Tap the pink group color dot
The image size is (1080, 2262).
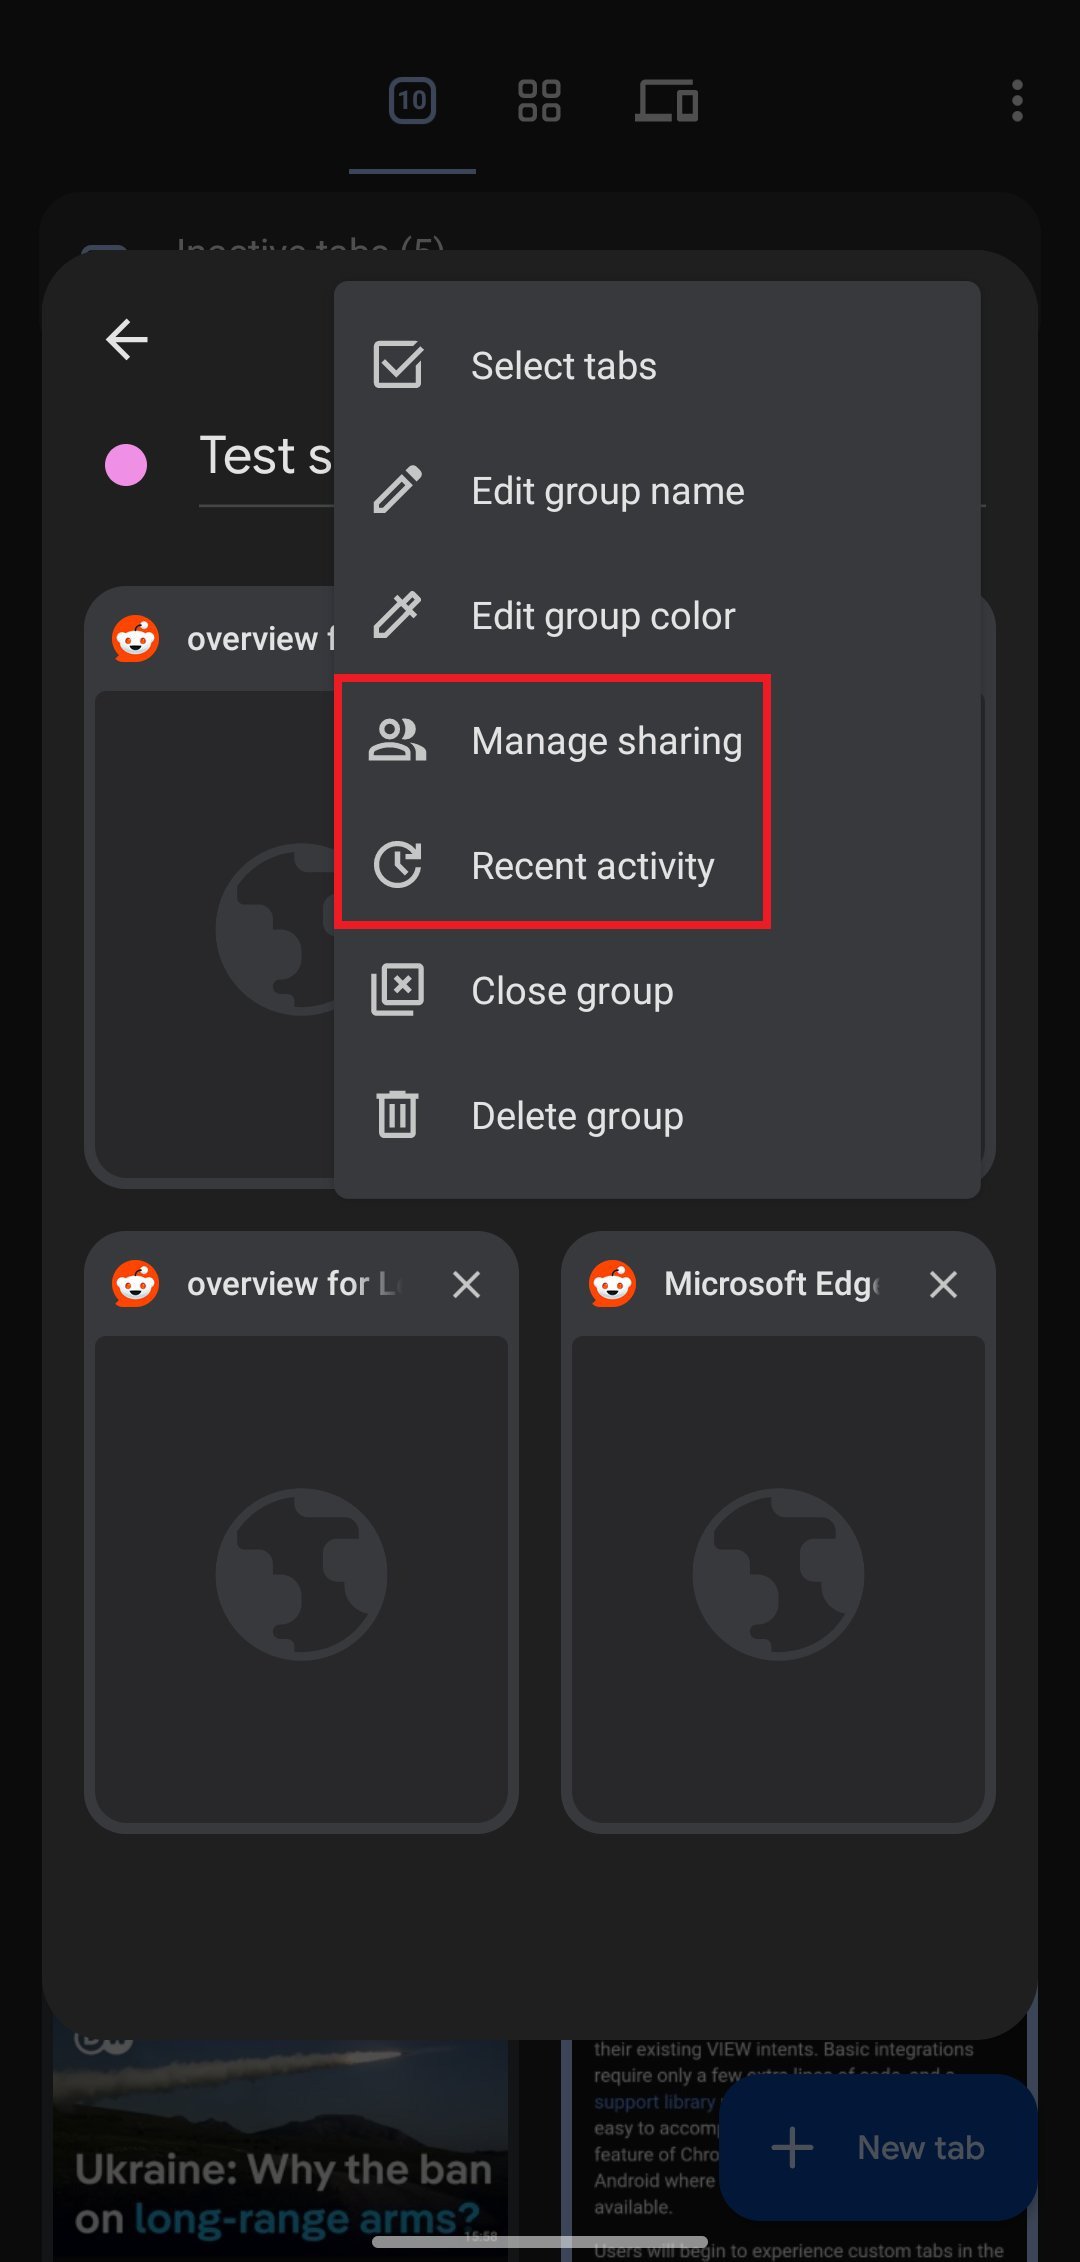pos(126,465)
